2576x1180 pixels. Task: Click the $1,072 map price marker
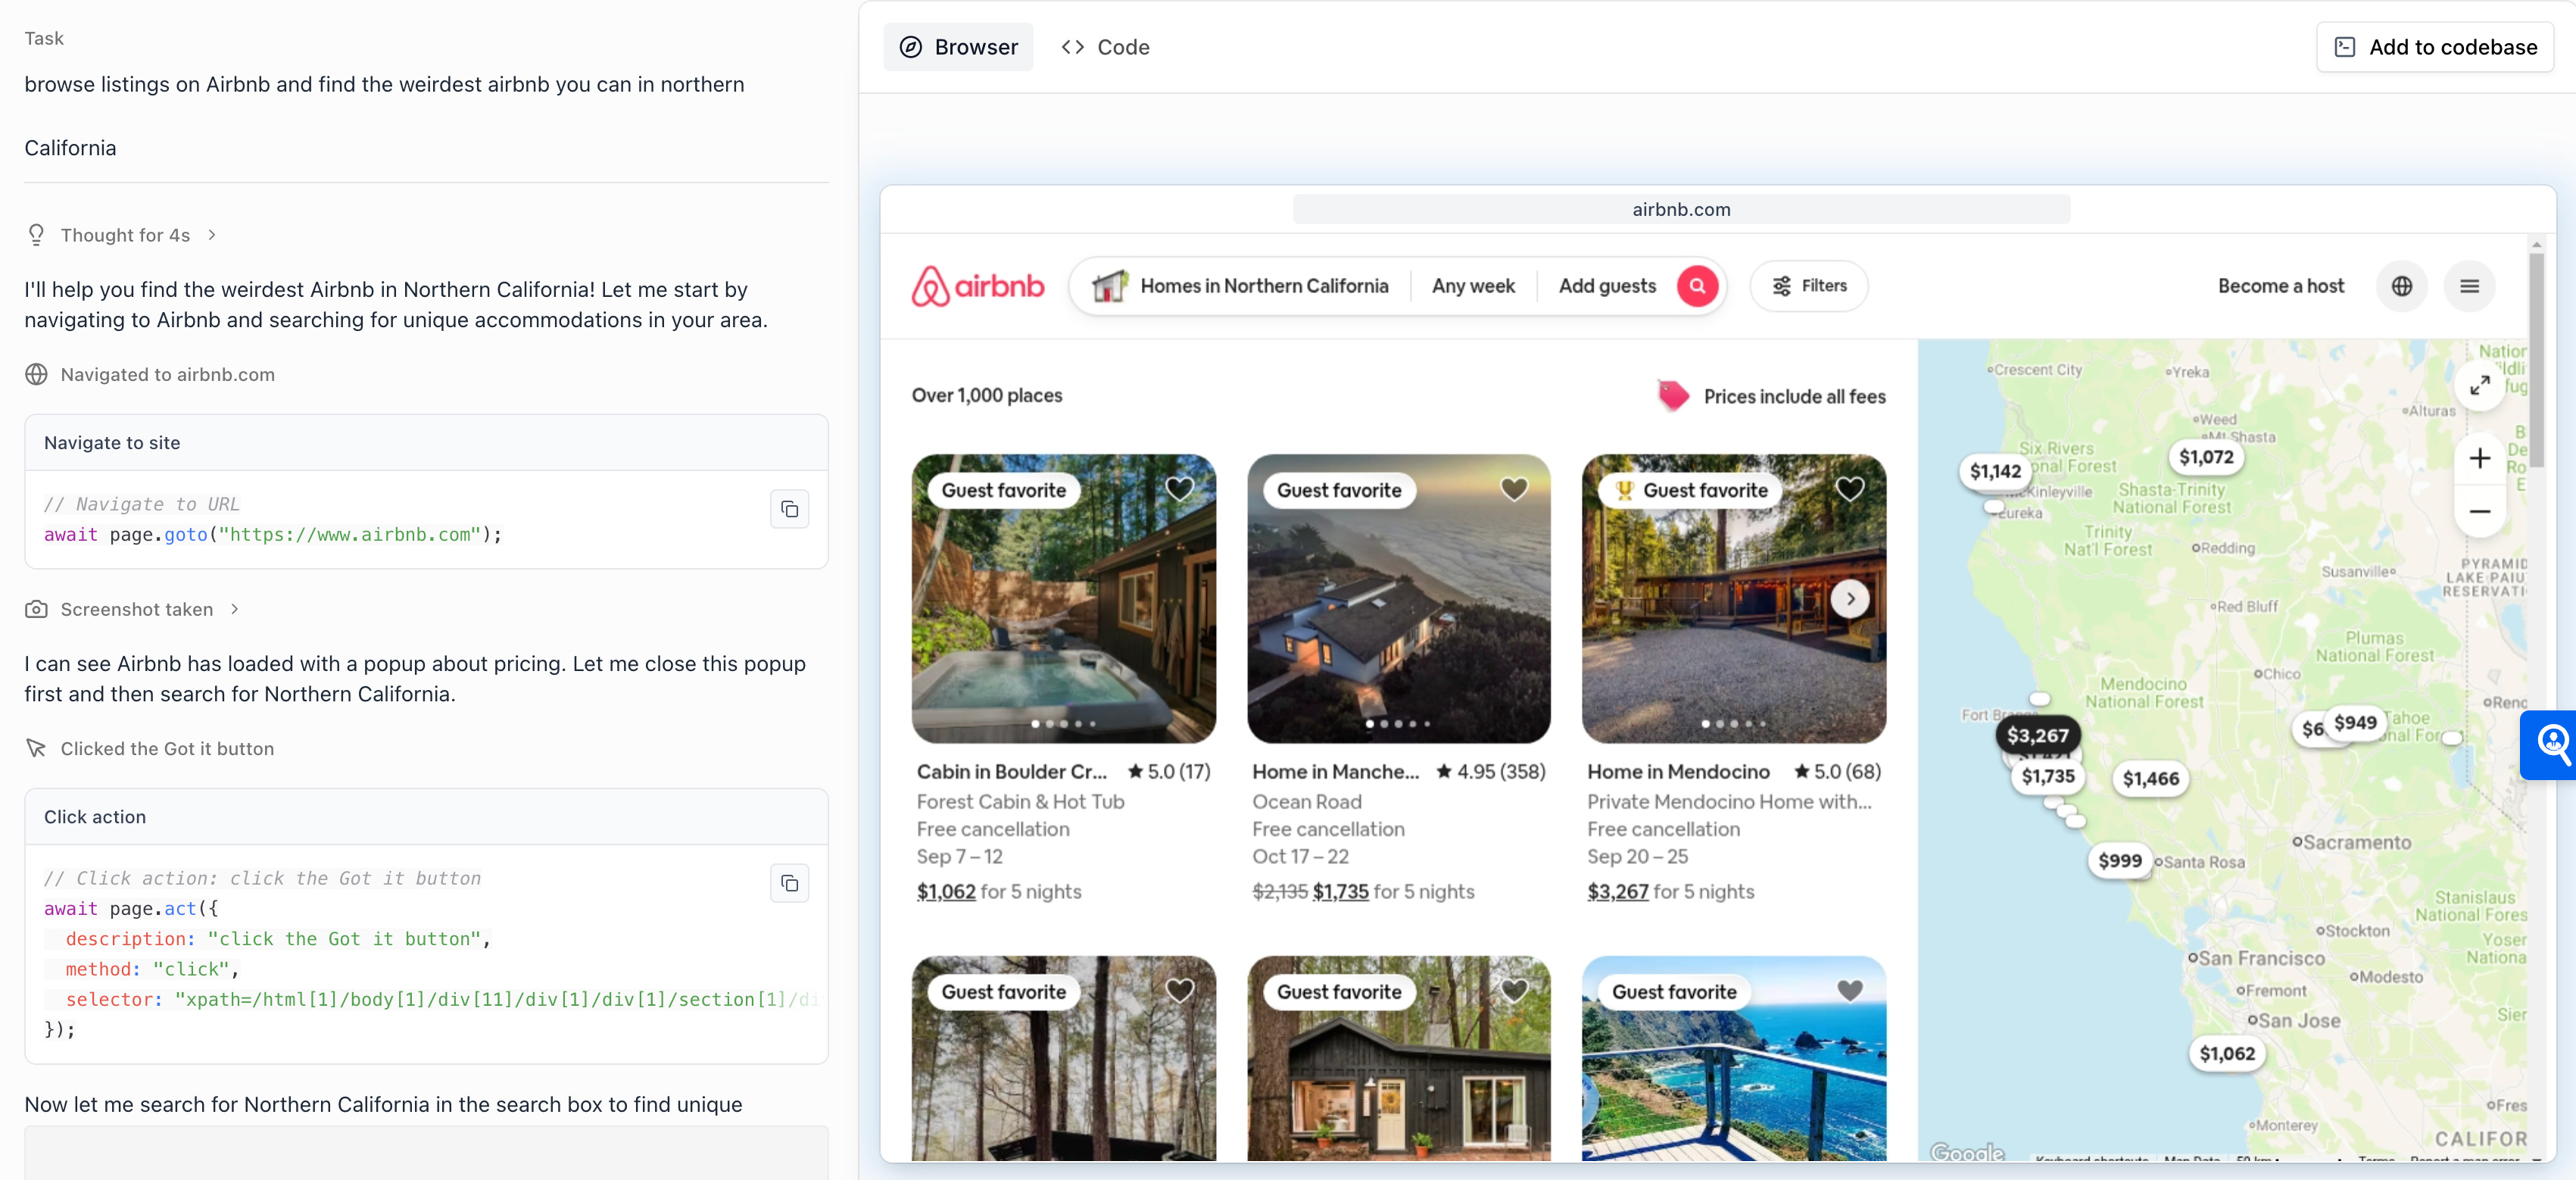click(x=2205, y=457)
